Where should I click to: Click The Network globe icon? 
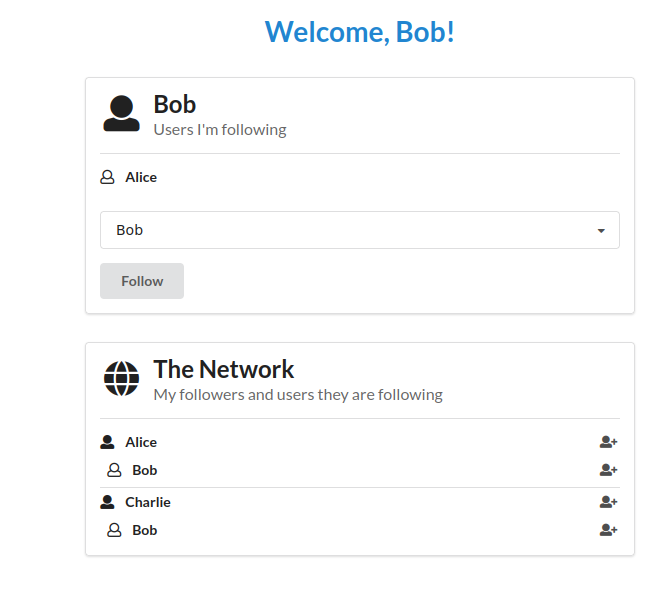click(x=121, y=378)
